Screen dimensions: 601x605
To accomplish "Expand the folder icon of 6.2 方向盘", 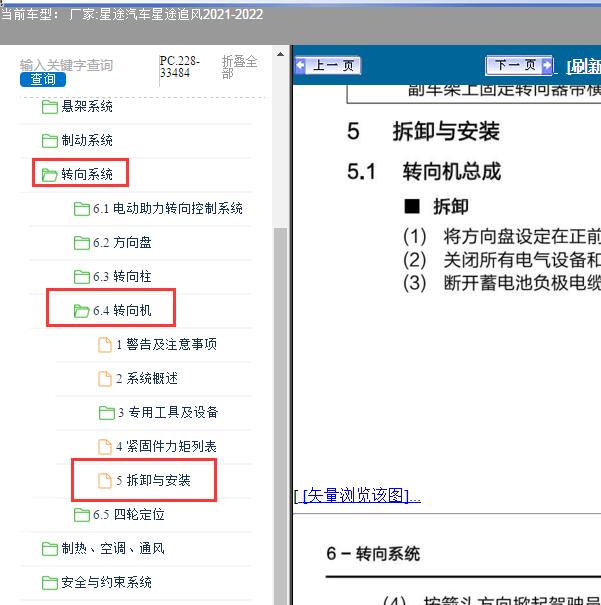I will point(81,243).
